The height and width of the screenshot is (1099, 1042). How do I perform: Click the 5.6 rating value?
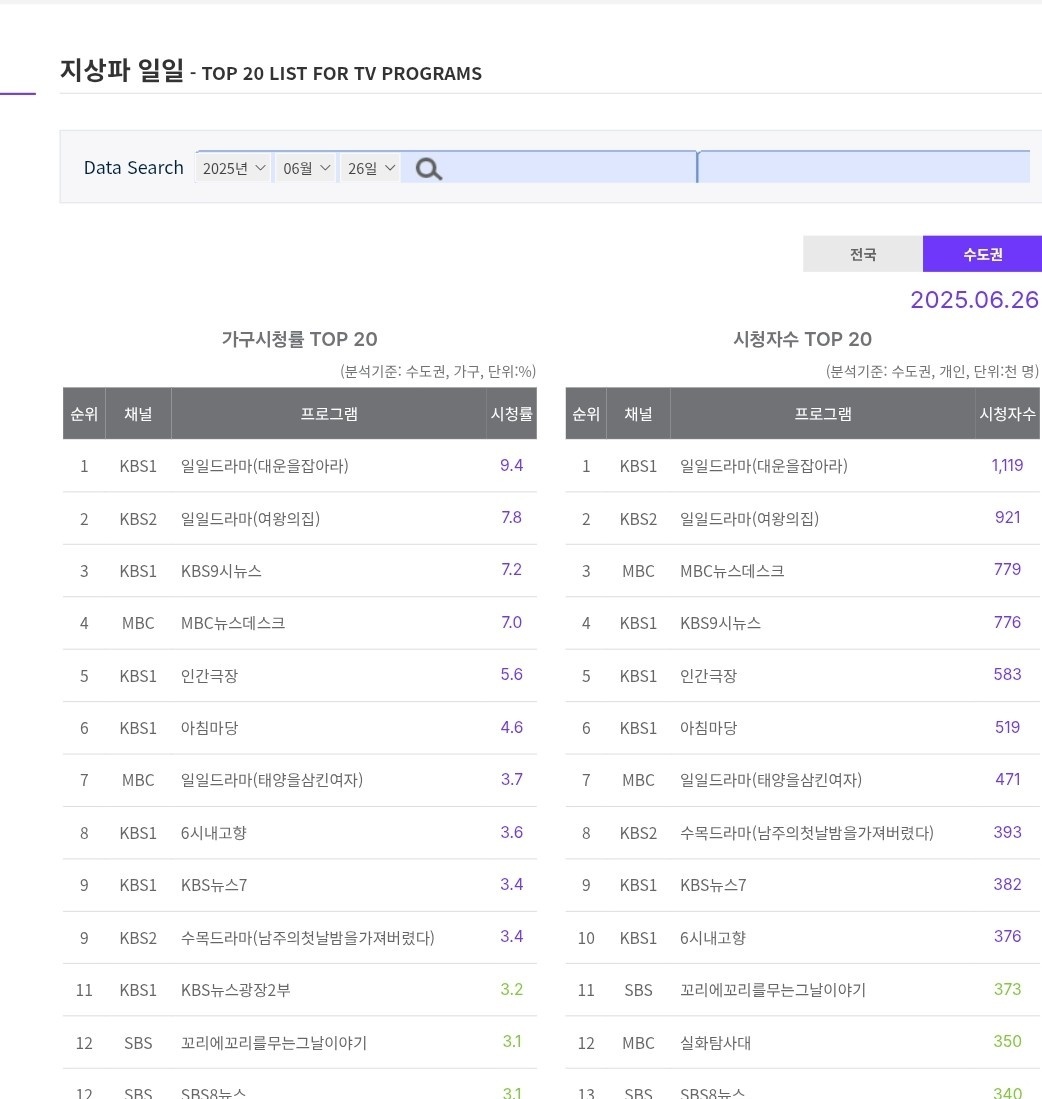(x=512, y=674)
